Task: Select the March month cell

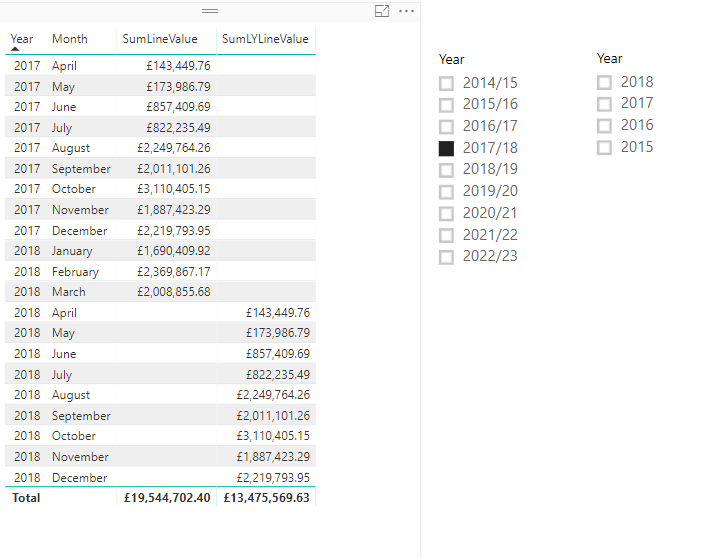Action: (69, 292)
